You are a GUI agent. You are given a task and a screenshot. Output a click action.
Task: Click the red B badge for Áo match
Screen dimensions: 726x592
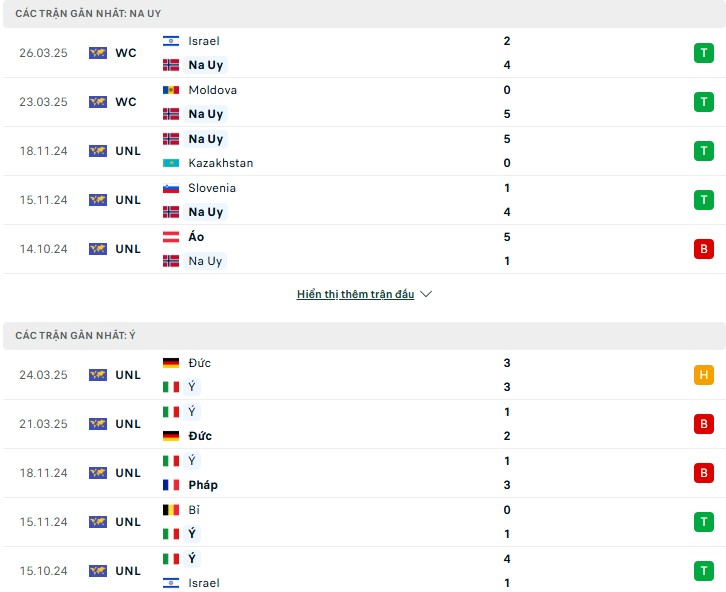(704, 249)
